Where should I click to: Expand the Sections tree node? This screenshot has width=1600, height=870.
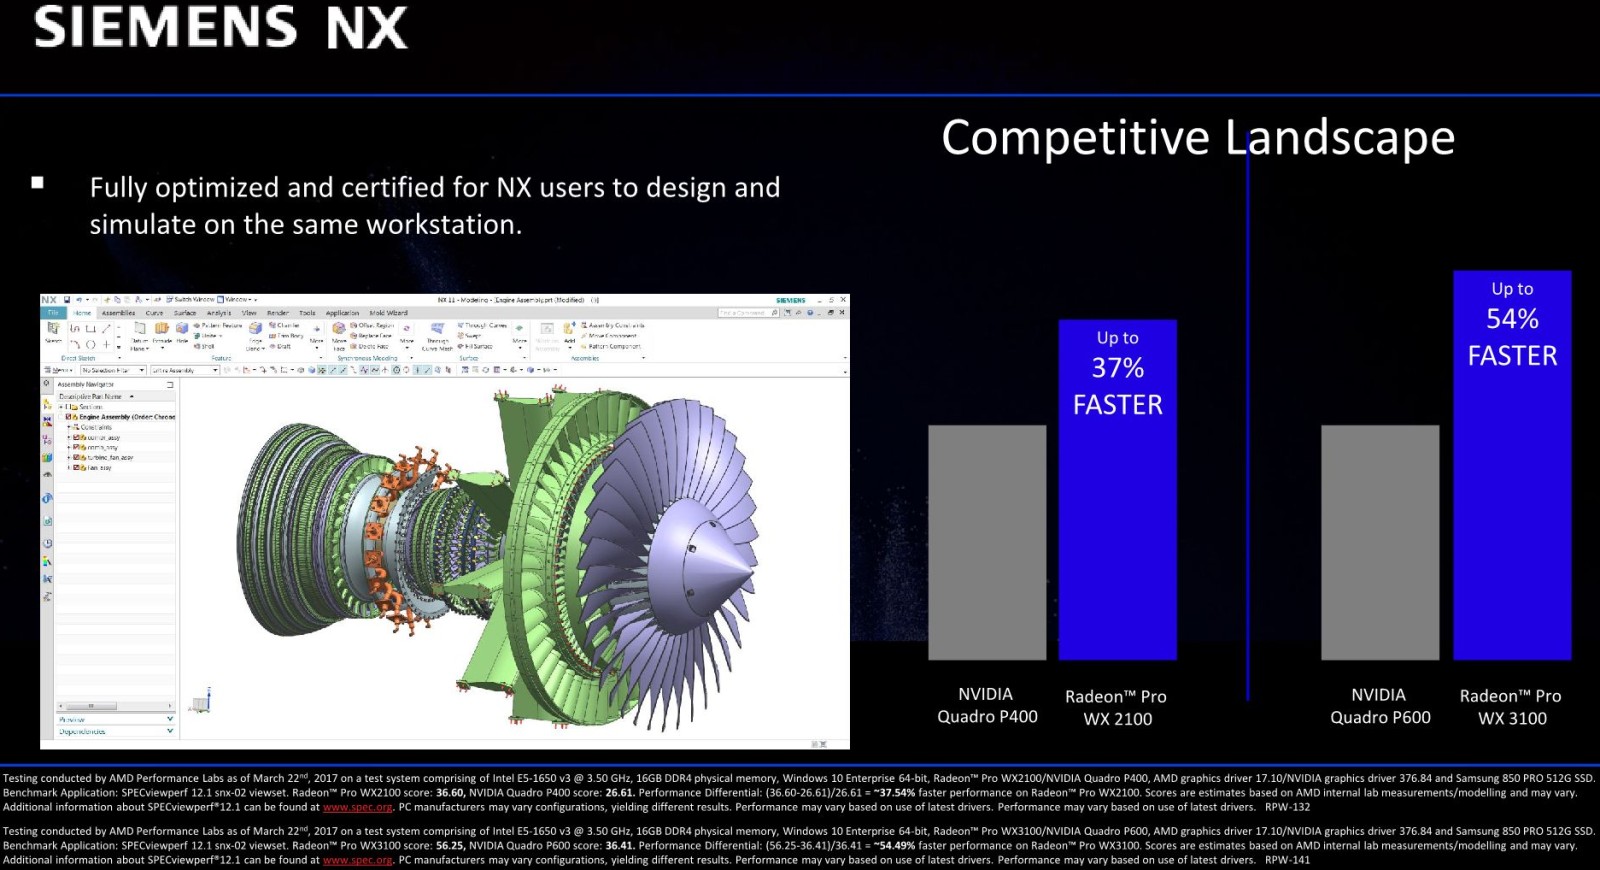[61, 407]
